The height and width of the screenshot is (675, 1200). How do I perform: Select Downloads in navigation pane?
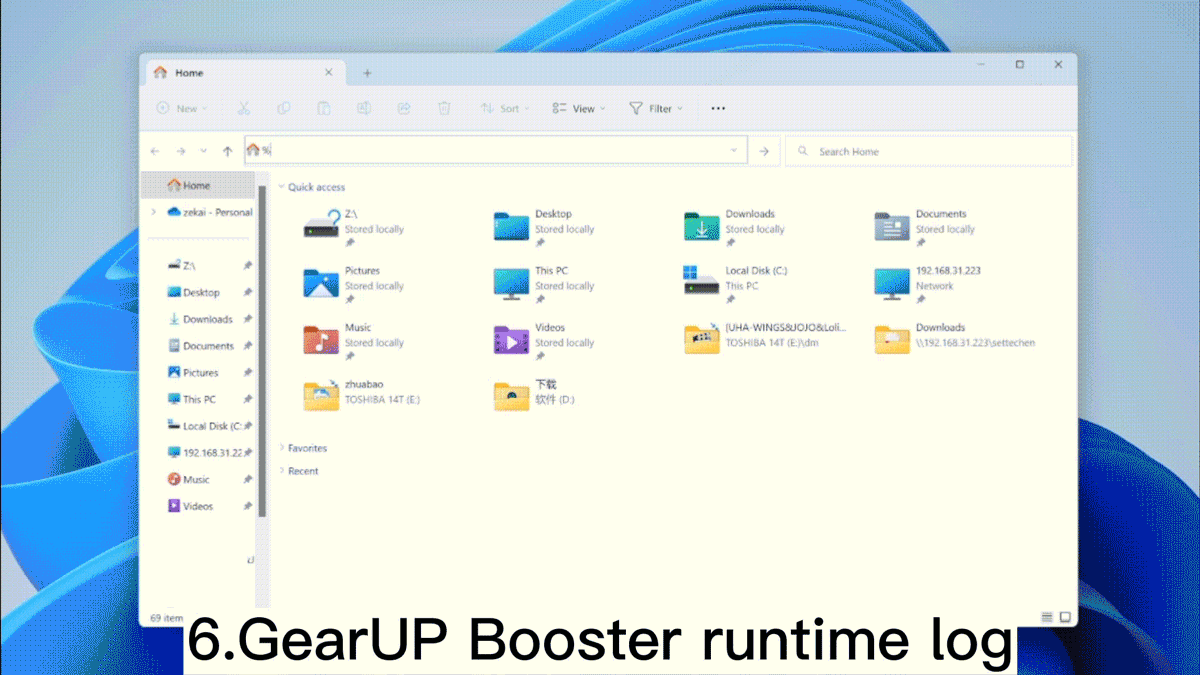[198, 319]
